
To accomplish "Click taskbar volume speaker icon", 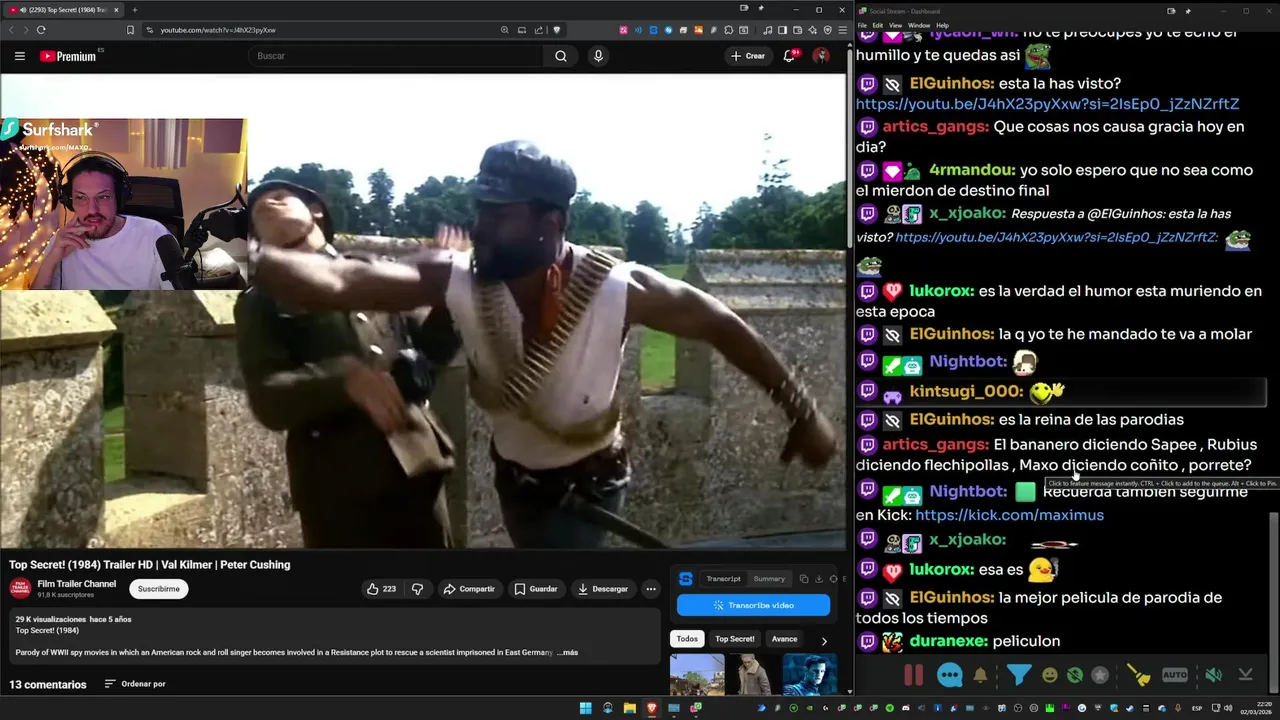I will click(1227, 708).
